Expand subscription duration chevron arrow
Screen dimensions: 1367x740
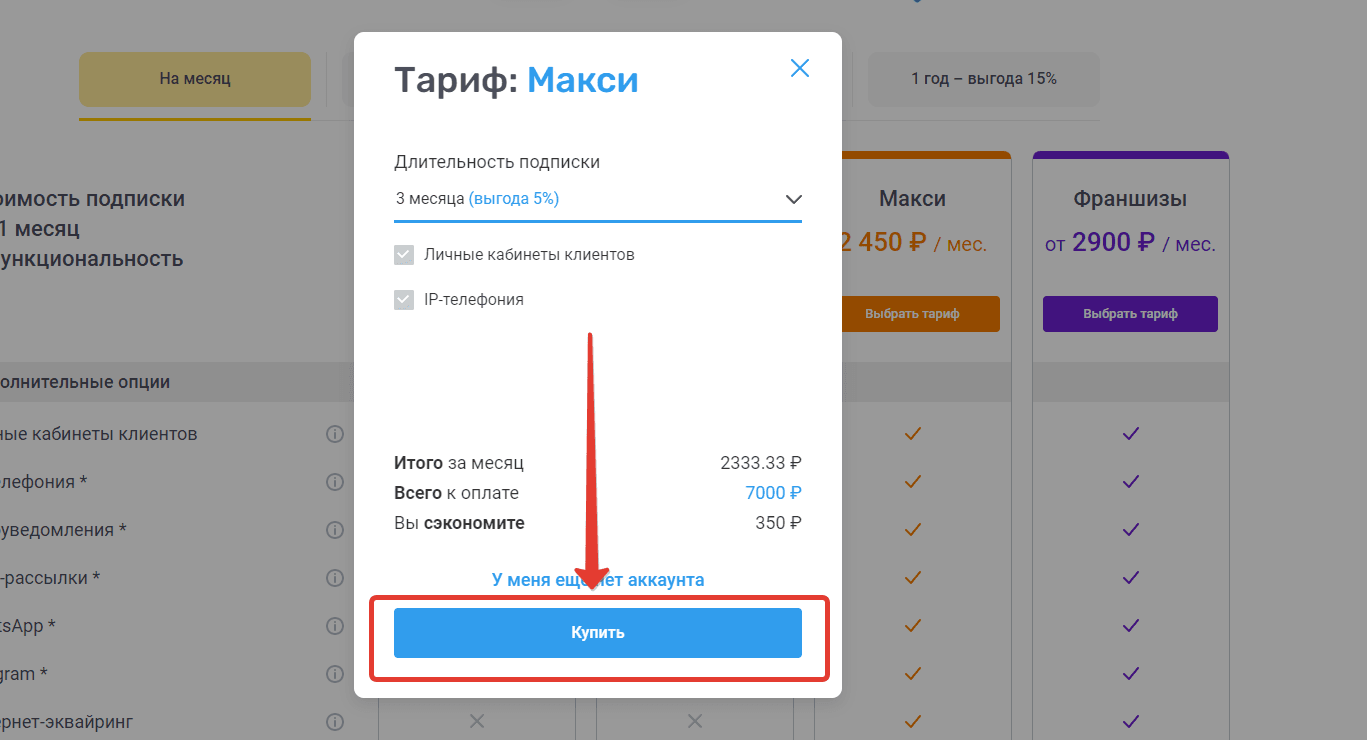coord(793,199)
